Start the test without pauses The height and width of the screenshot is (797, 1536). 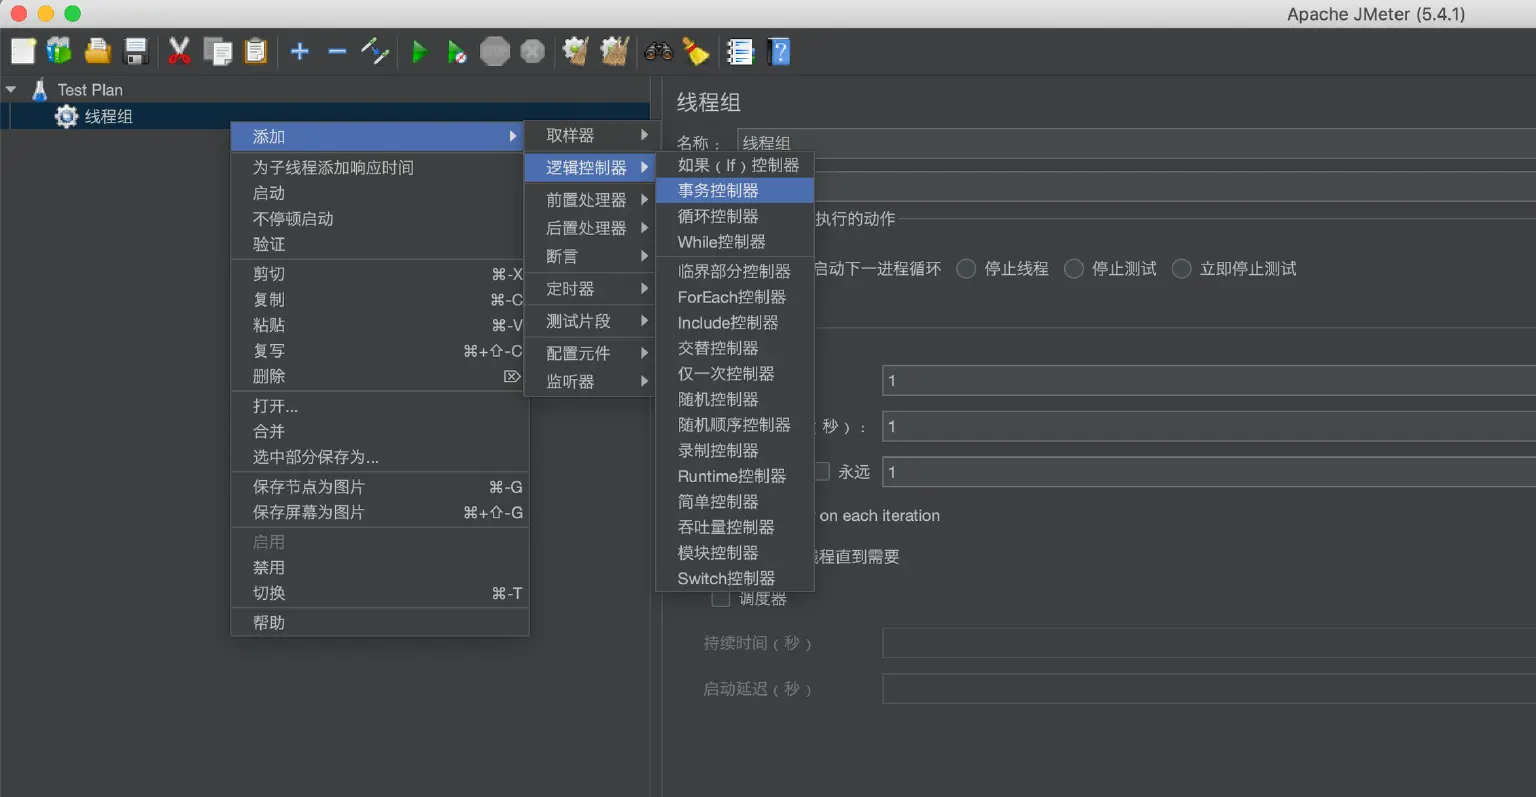(x=456, y=50)
